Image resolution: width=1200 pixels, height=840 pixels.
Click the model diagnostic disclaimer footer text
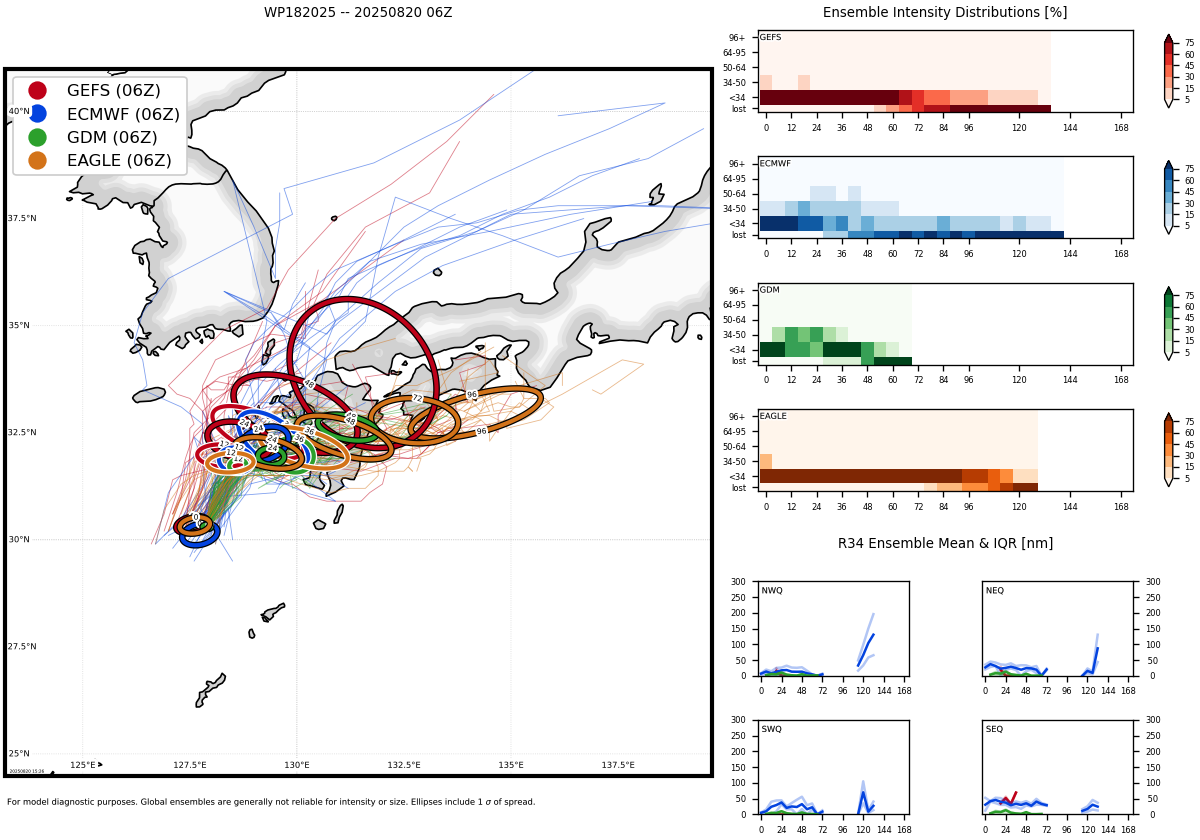pyautogui.click(x=271, y=802)
